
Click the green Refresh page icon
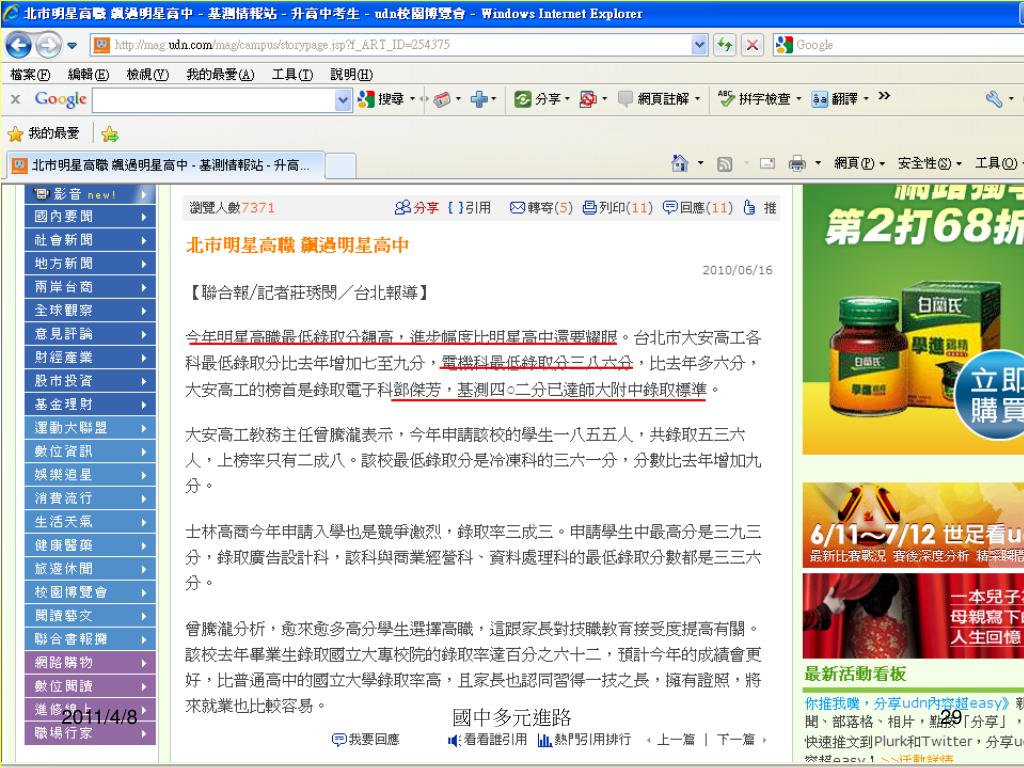725,45
